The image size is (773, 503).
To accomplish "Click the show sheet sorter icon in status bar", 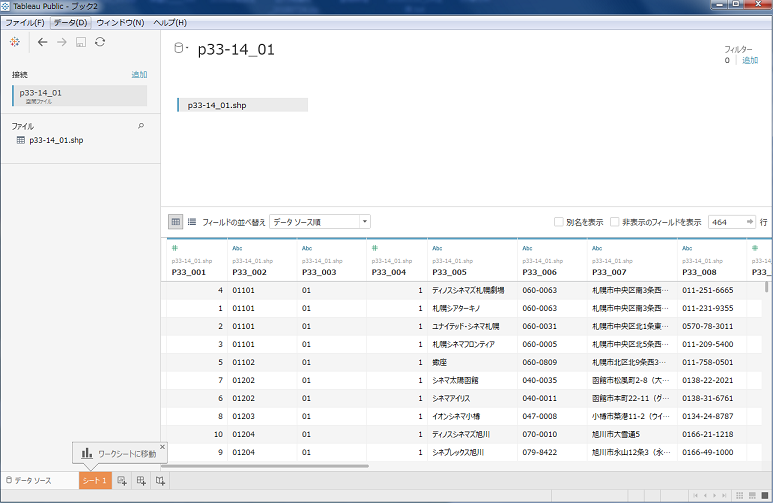I will [x=739, y=496].
